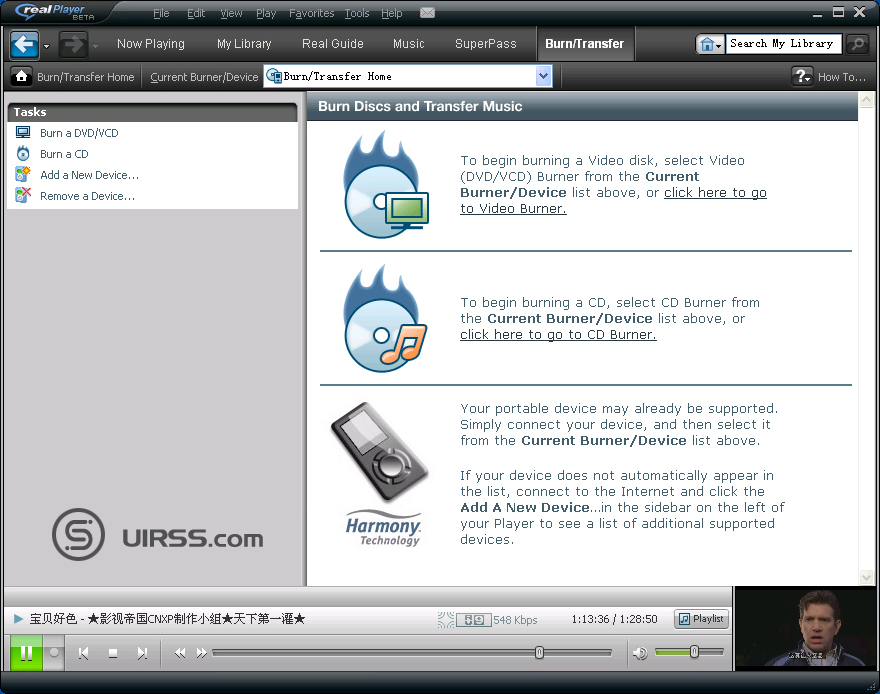
Task: Click the play indicator beside track title
Action: pos(18,619)
